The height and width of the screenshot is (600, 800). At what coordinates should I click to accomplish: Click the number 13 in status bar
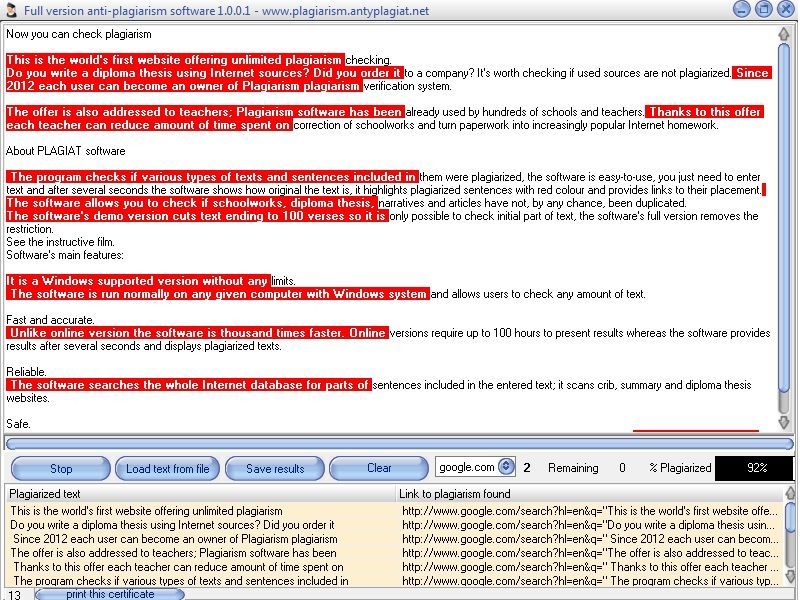[14, 594]
